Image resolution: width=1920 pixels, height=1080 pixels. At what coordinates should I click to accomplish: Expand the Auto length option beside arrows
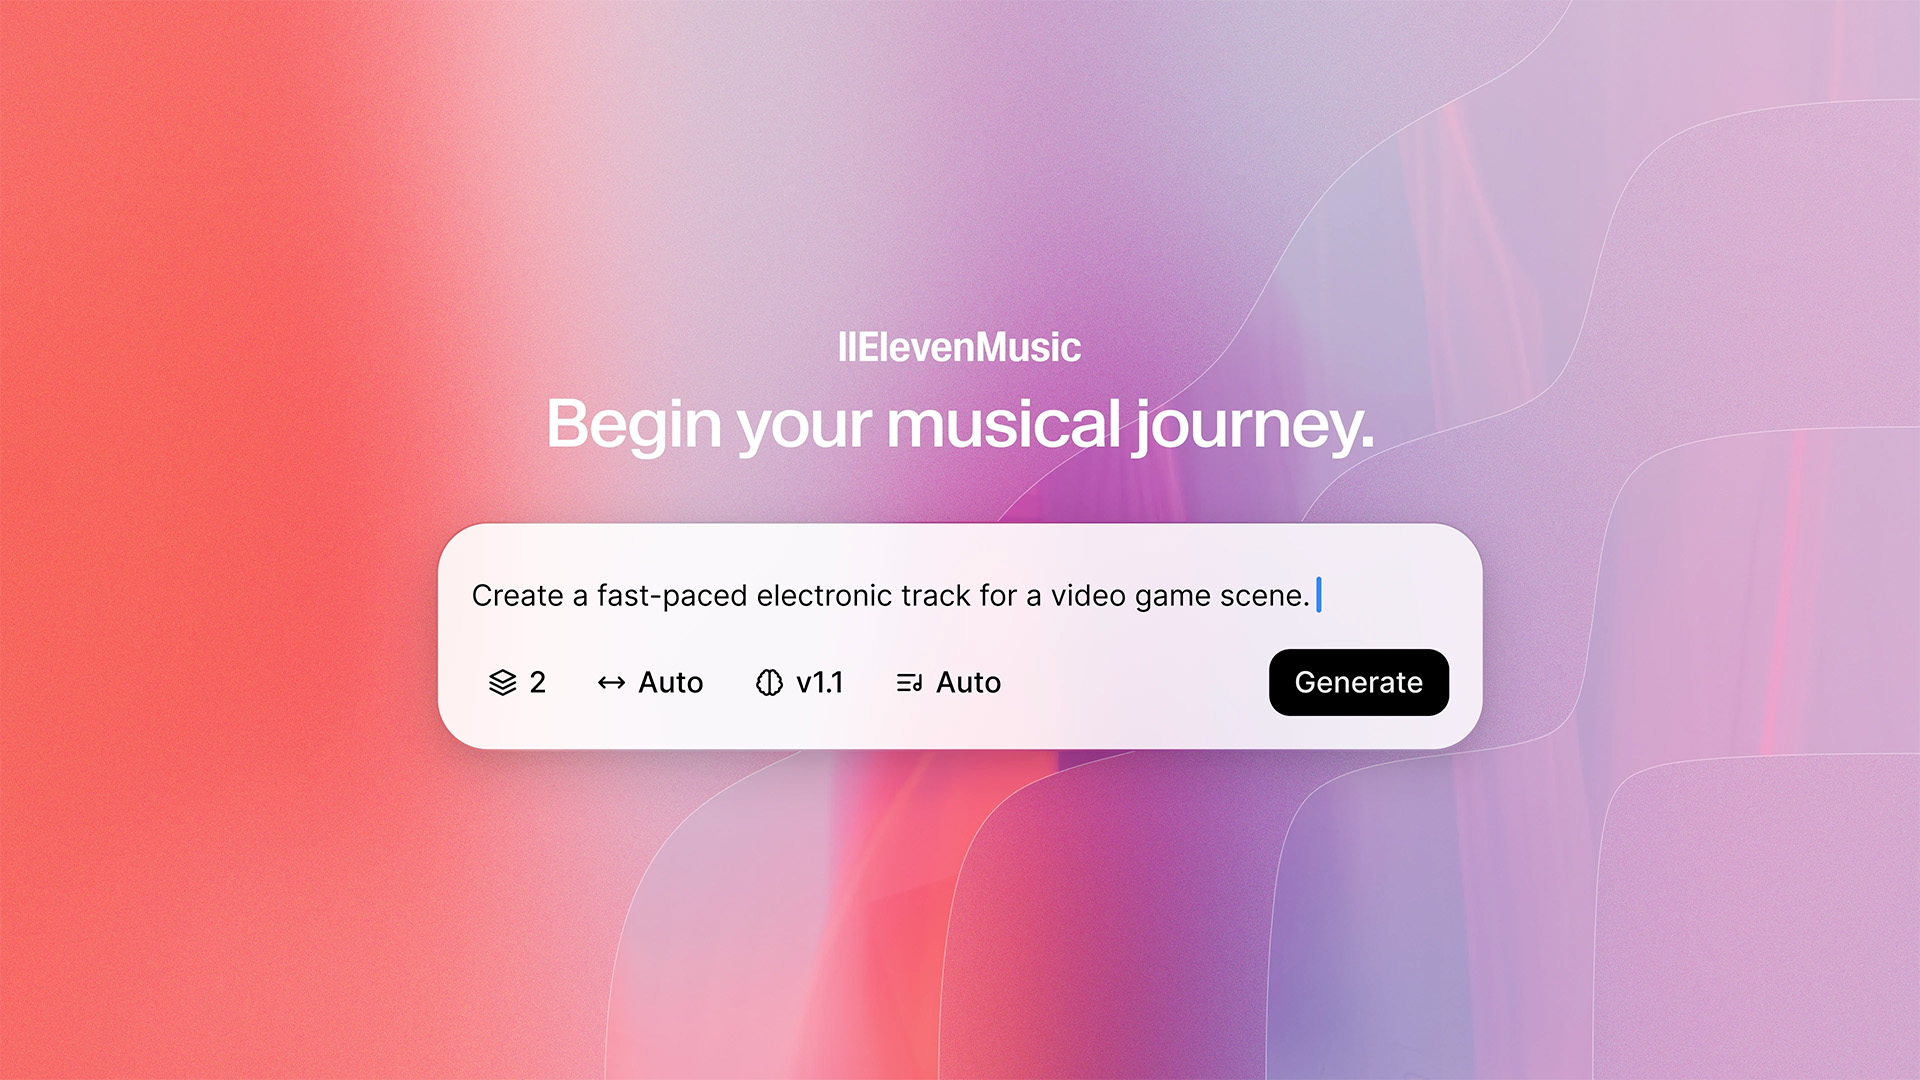pos(671,682)
